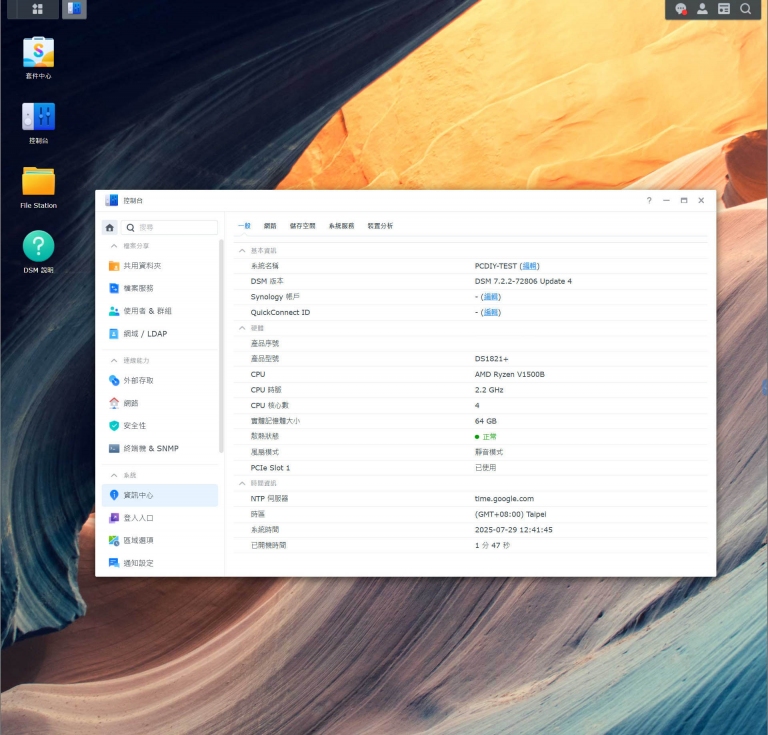Edit the QuickConnect ID link
Viewport: 768px width, 735px height.
(490, 312)
